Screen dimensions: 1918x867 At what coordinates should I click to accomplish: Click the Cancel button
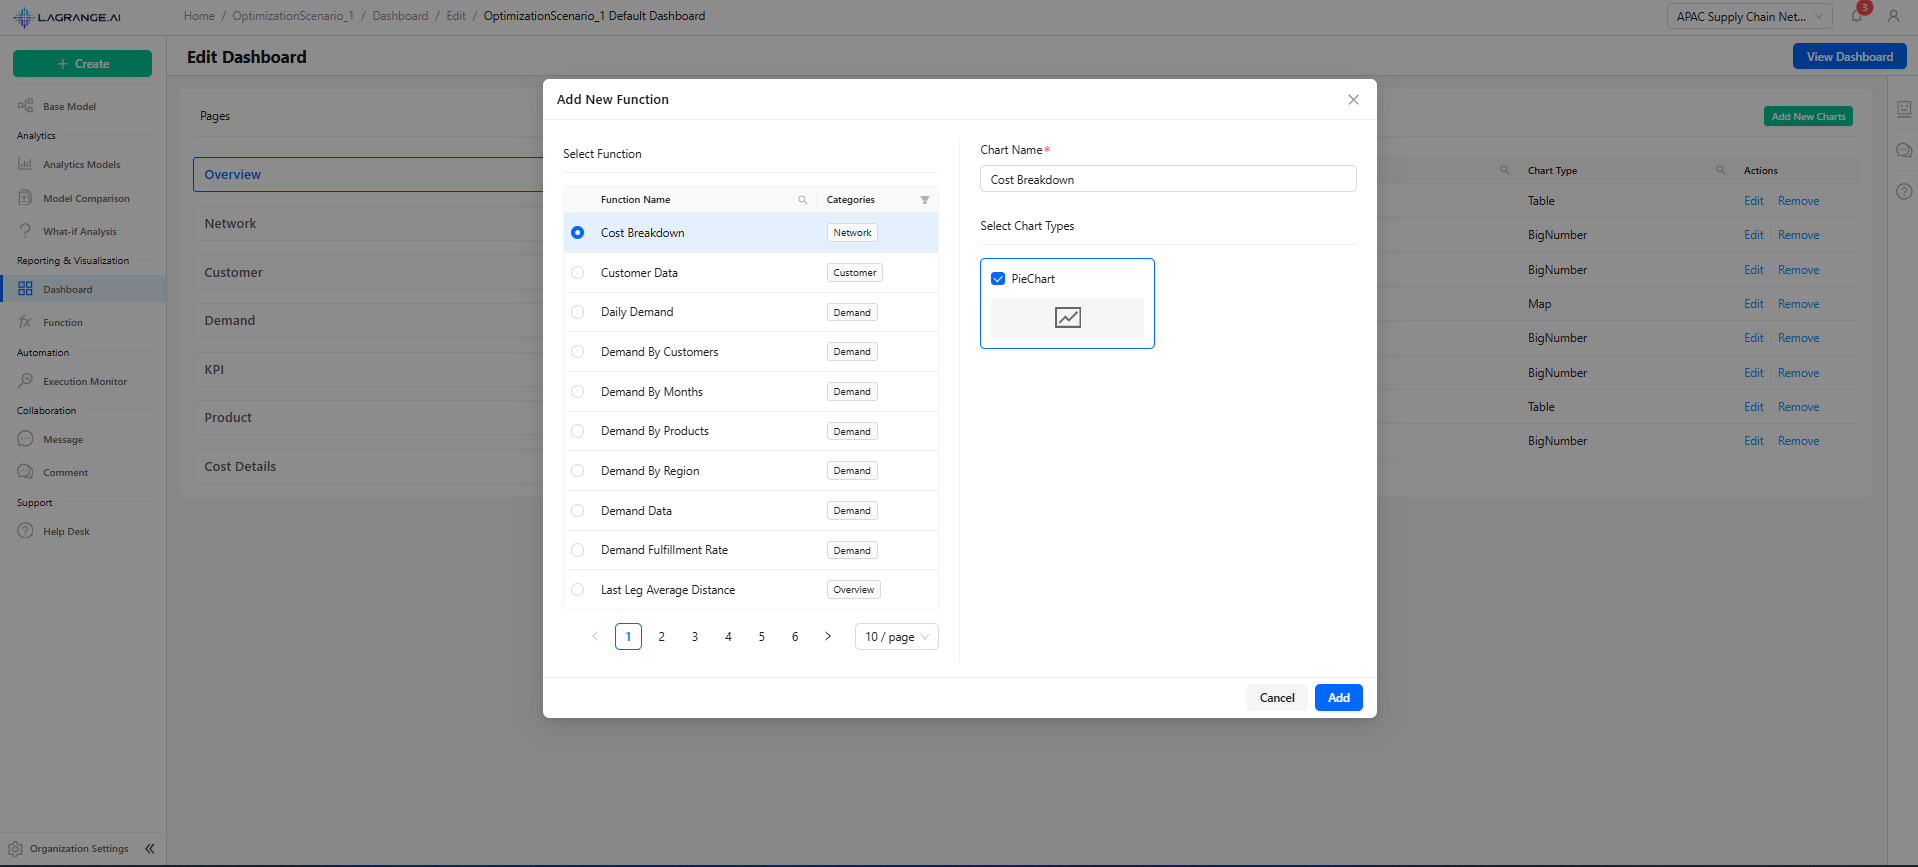point(1276,698)
